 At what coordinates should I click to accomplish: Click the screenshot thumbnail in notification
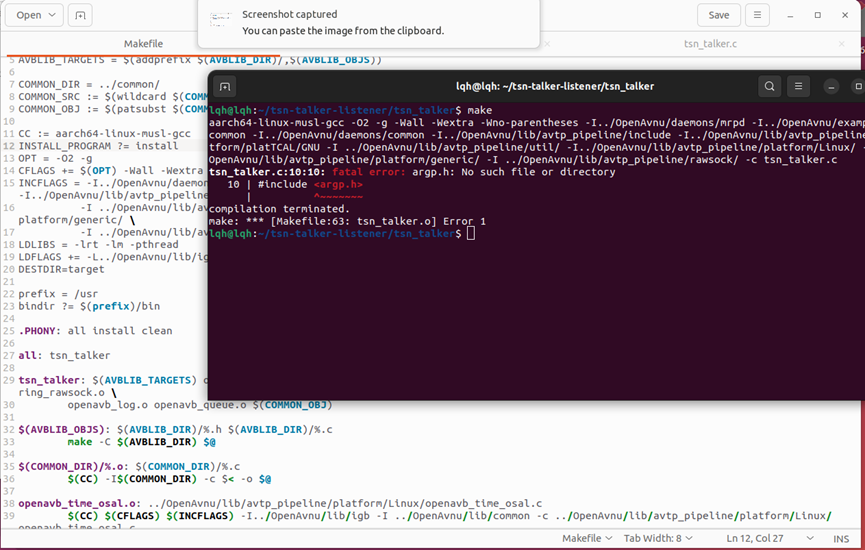point(221,20)
